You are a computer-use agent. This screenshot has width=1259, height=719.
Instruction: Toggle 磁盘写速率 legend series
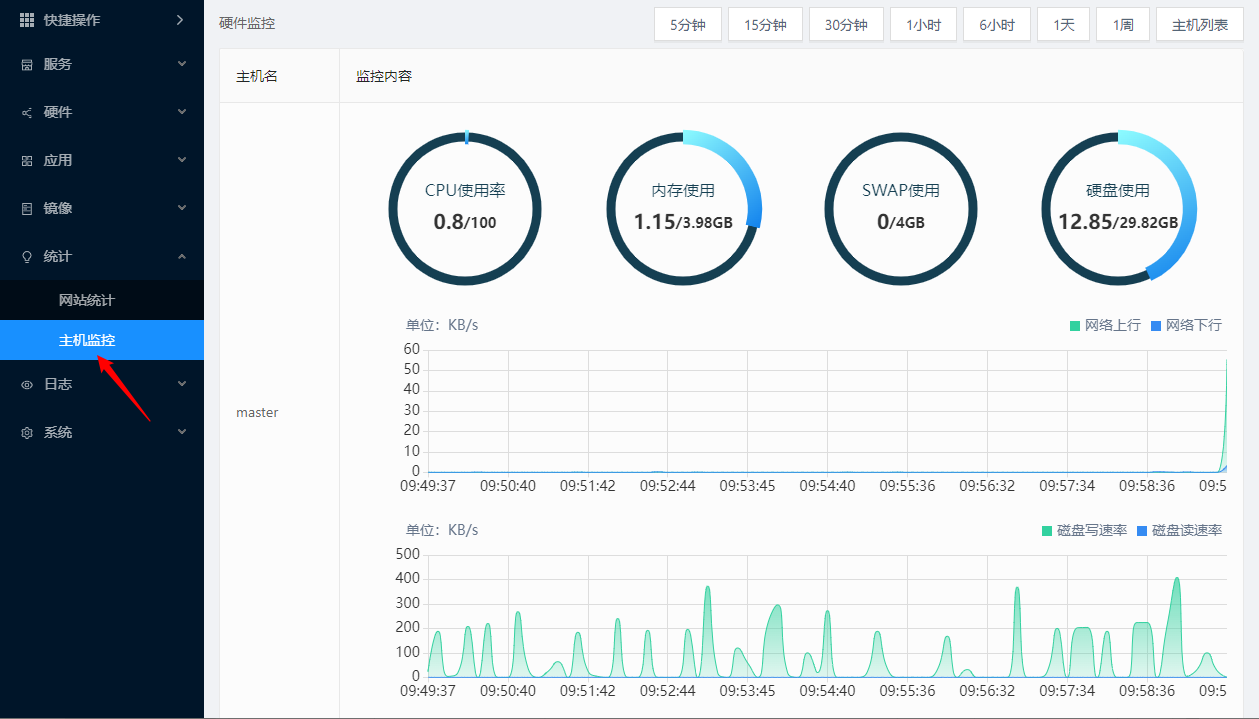pos(1084,530)
